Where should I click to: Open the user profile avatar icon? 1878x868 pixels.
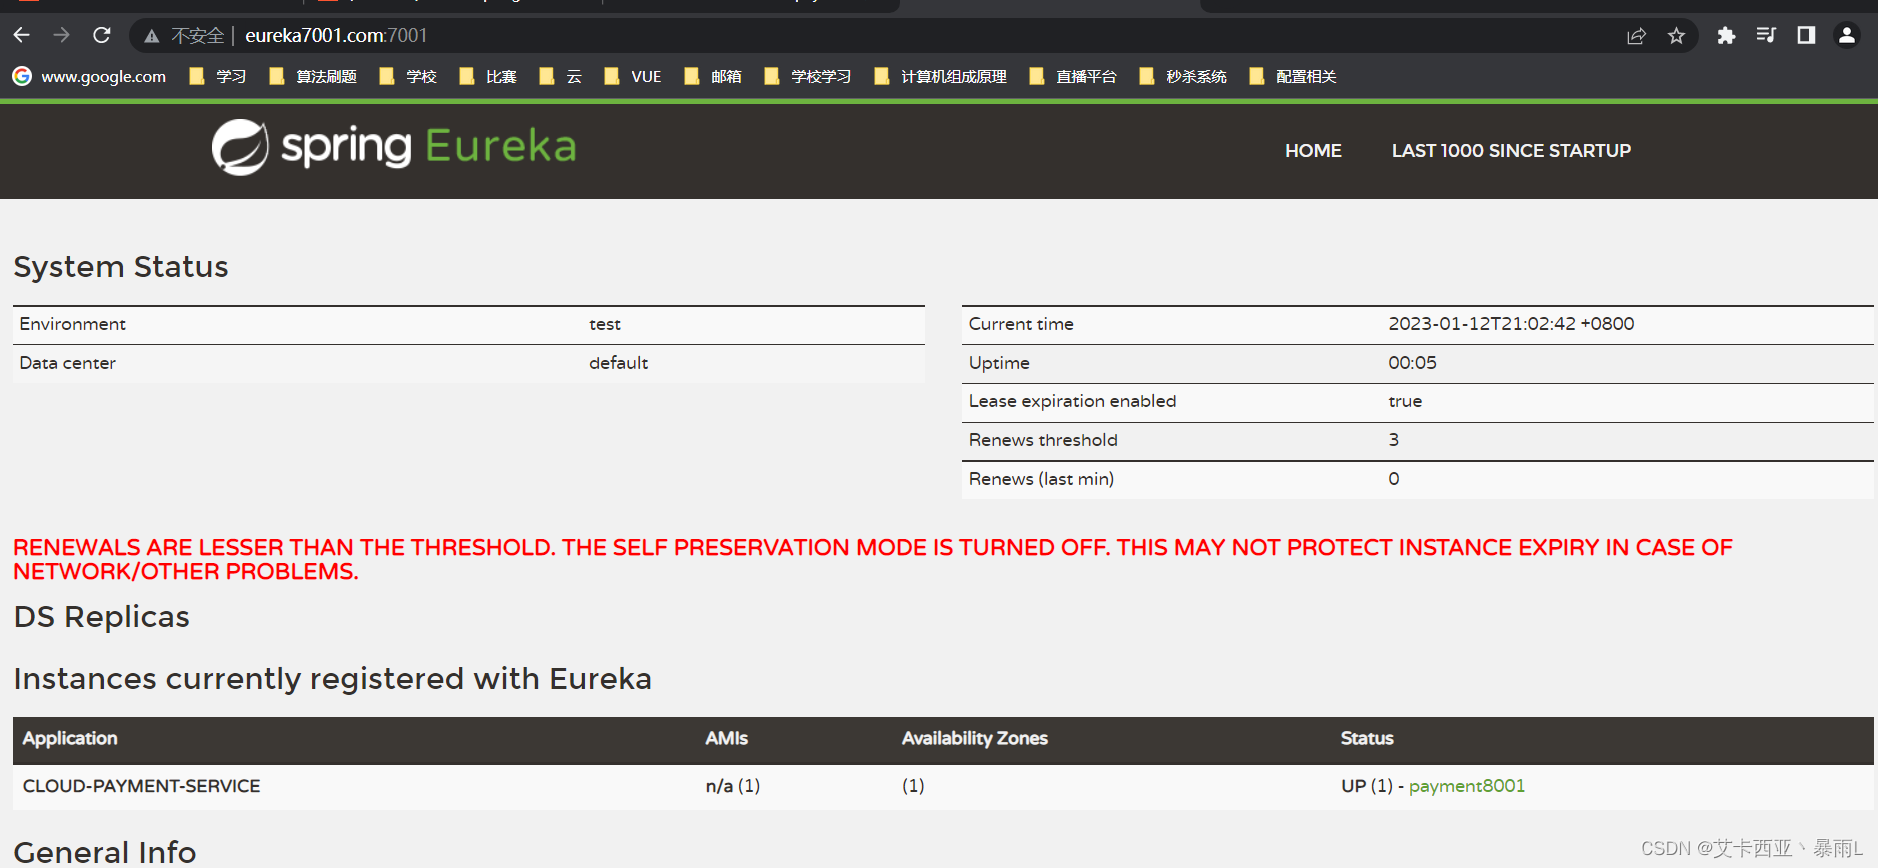tap(1847, 36)
